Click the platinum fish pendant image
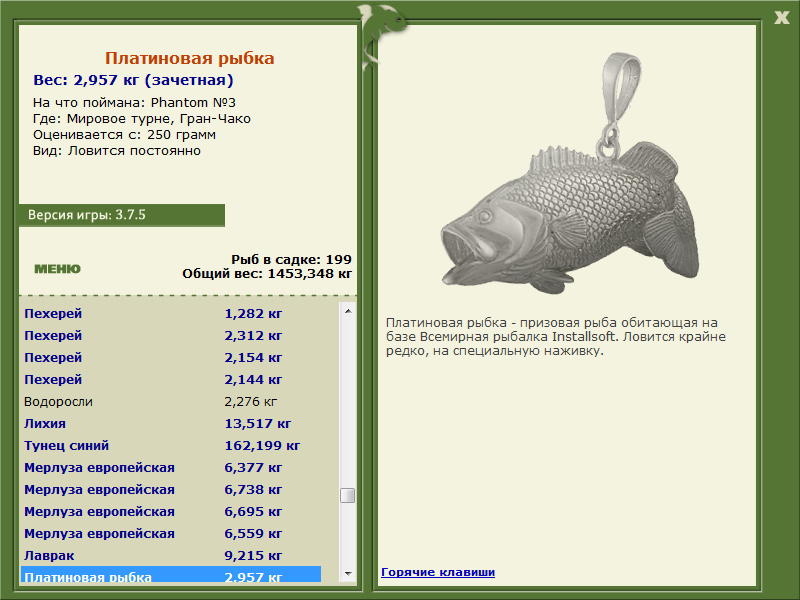This screenshot has height=600, width=800. coord(570,173)
